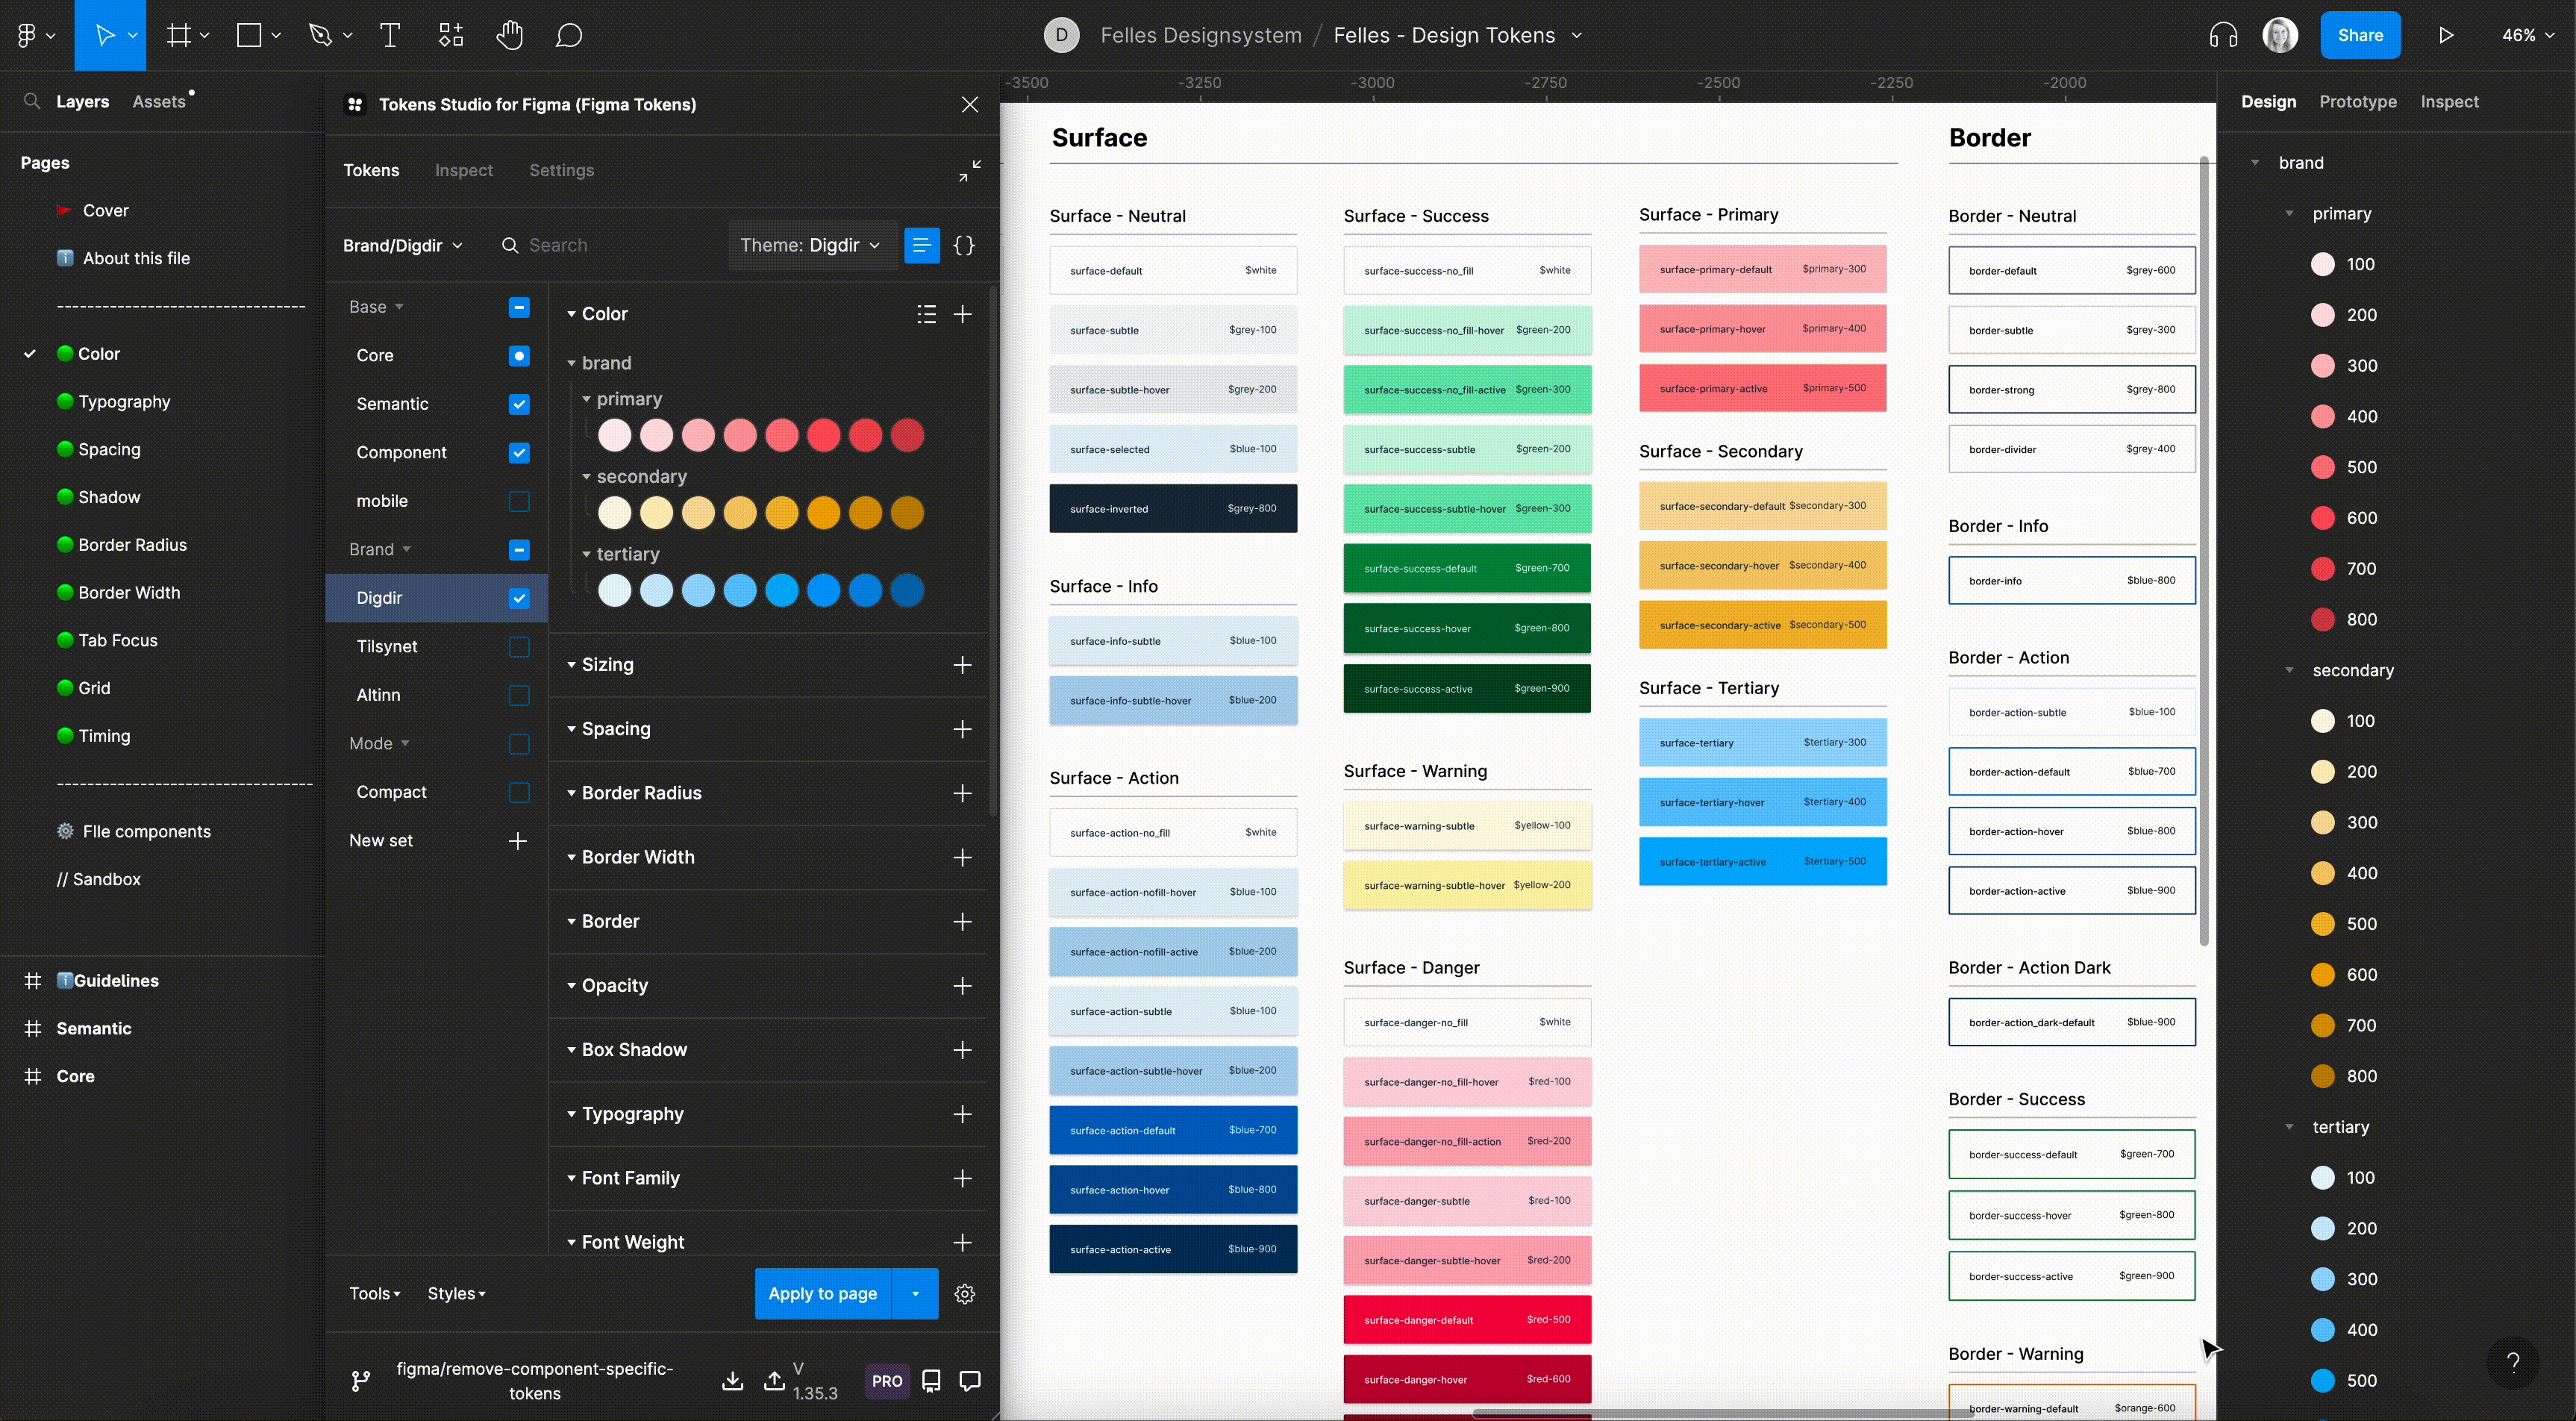Select the Hand tool in toolbar

point(509,36)
